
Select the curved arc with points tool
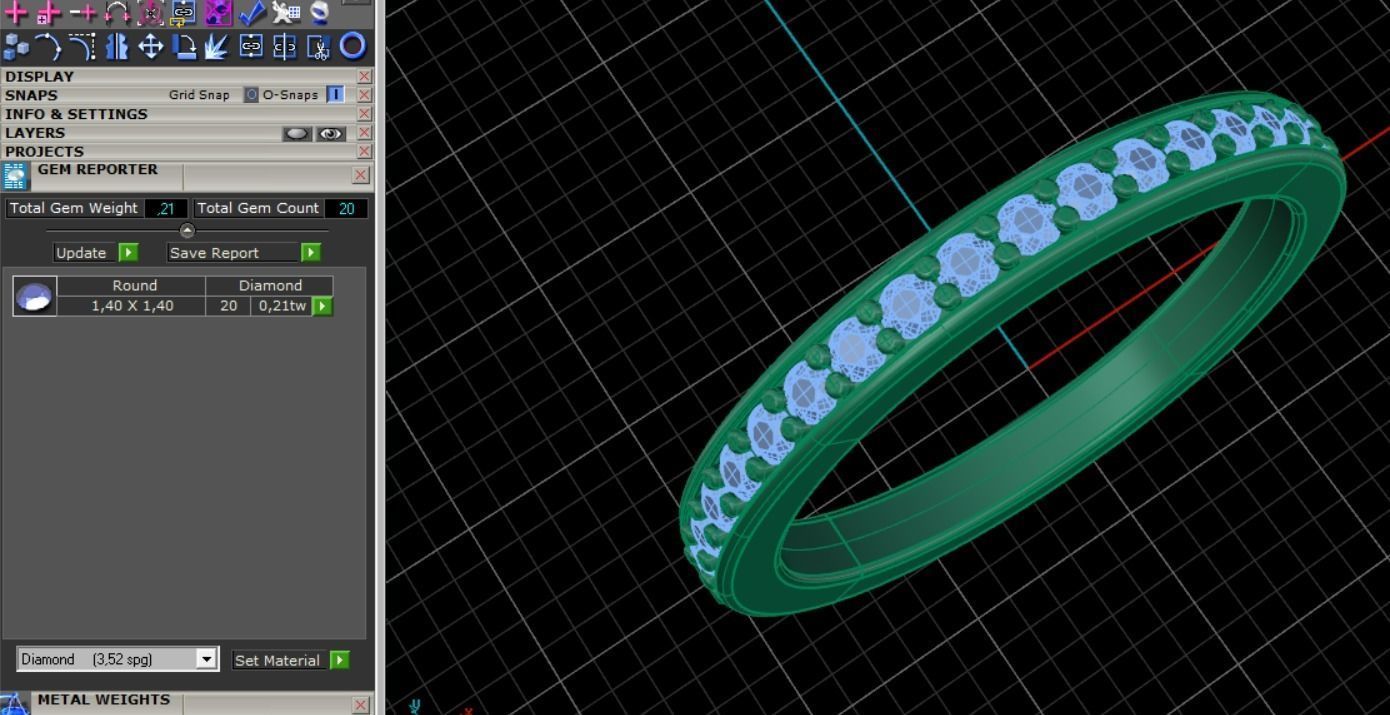pyautogui.click(x=49, y=46)
